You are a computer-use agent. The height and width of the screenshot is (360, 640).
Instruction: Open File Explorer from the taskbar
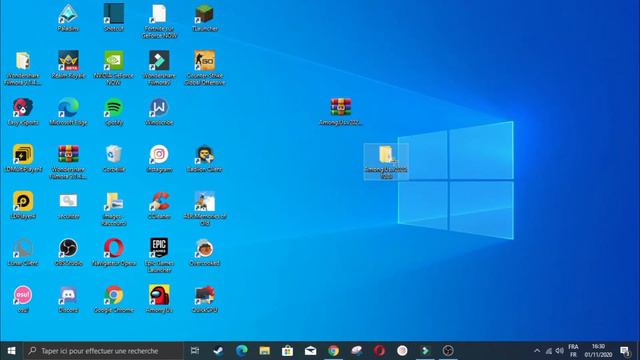(x=264, y=351)
